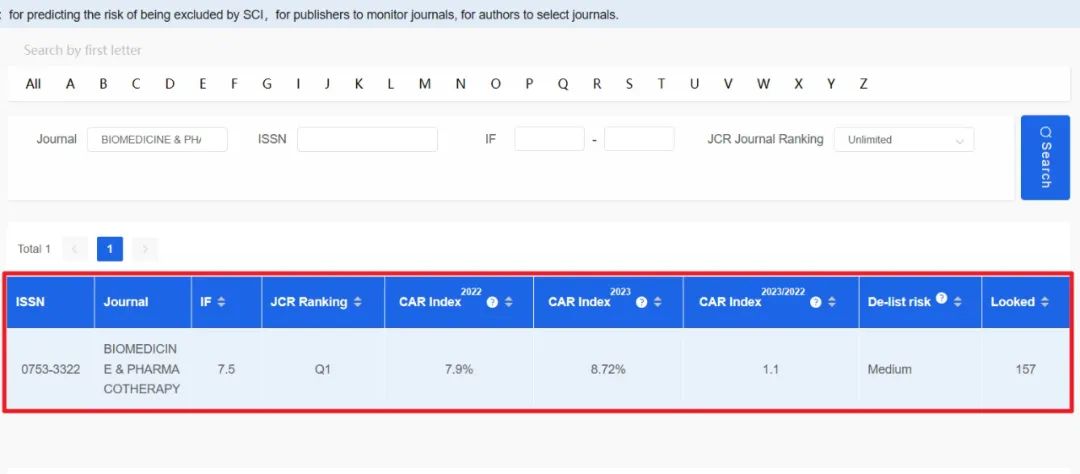Select JCR ranking Q1 cell
1080x474 pixels.
coord(322,369)
